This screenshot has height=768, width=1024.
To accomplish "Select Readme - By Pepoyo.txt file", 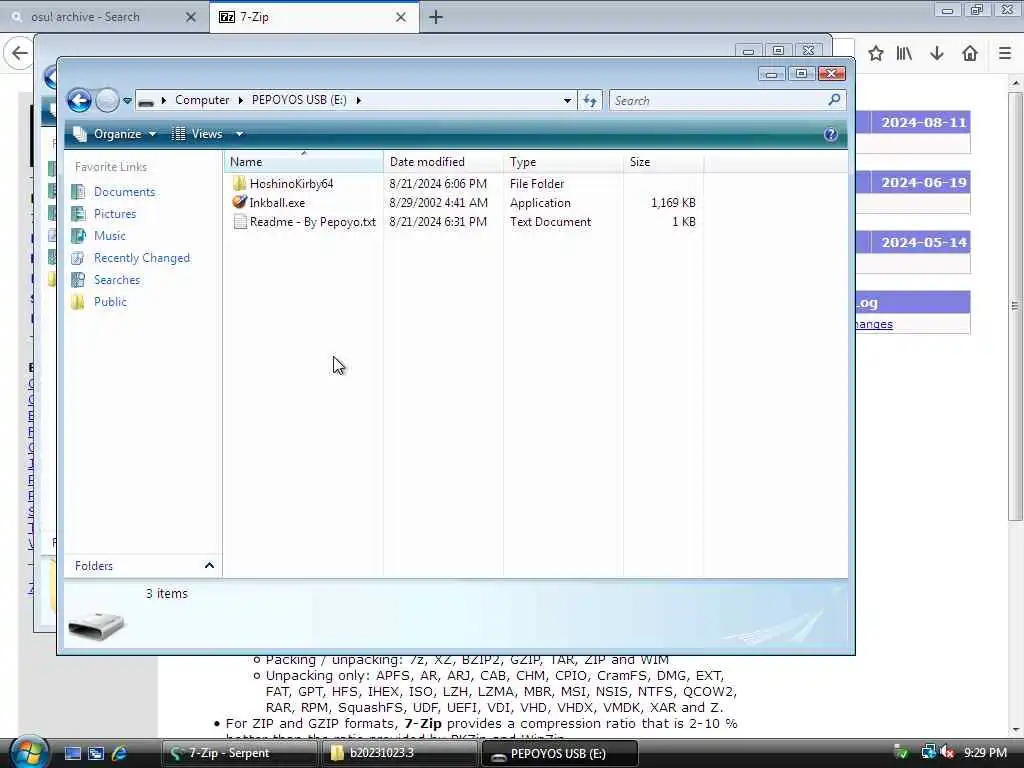I will pyautogui.click(x=313, y=222).
